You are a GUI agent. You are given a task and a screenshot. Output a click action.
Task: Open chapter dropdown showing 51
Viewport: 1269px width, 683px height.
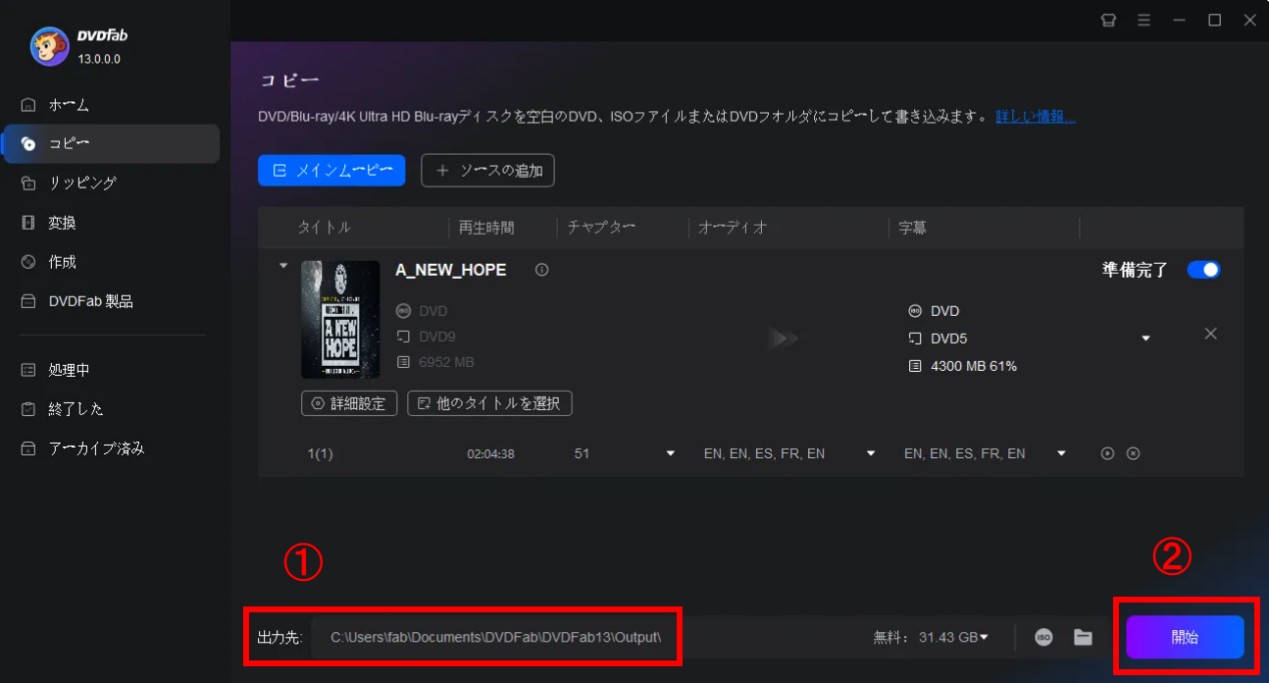pos(671,454)
